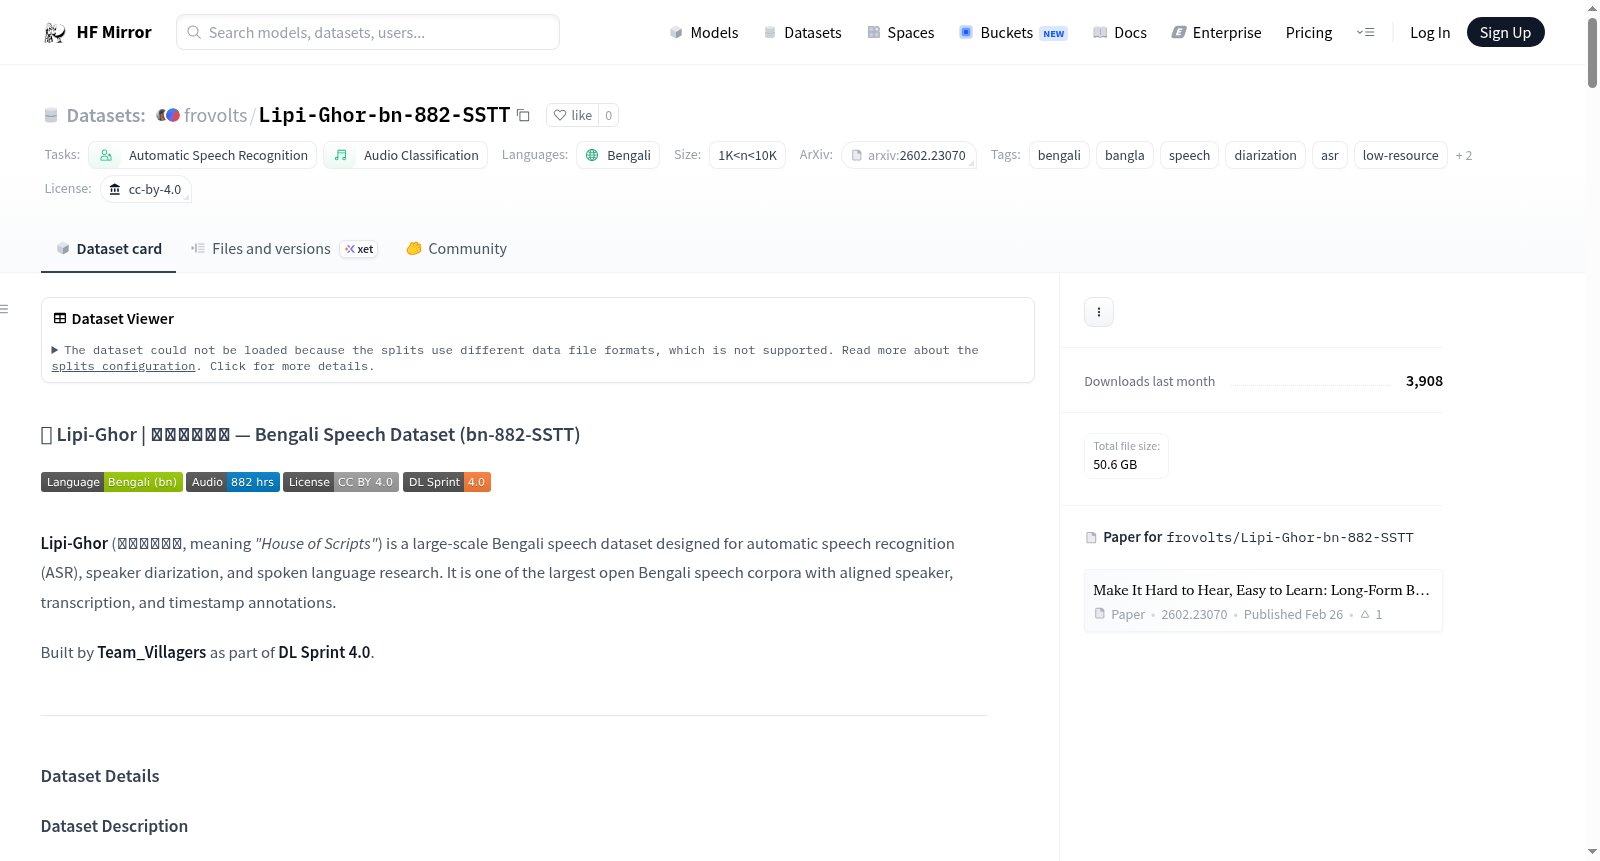The width and height of the screenshot is (1600, 861).
Task: Click the like button
Action: pyautogui.click(x=573, y=115)
